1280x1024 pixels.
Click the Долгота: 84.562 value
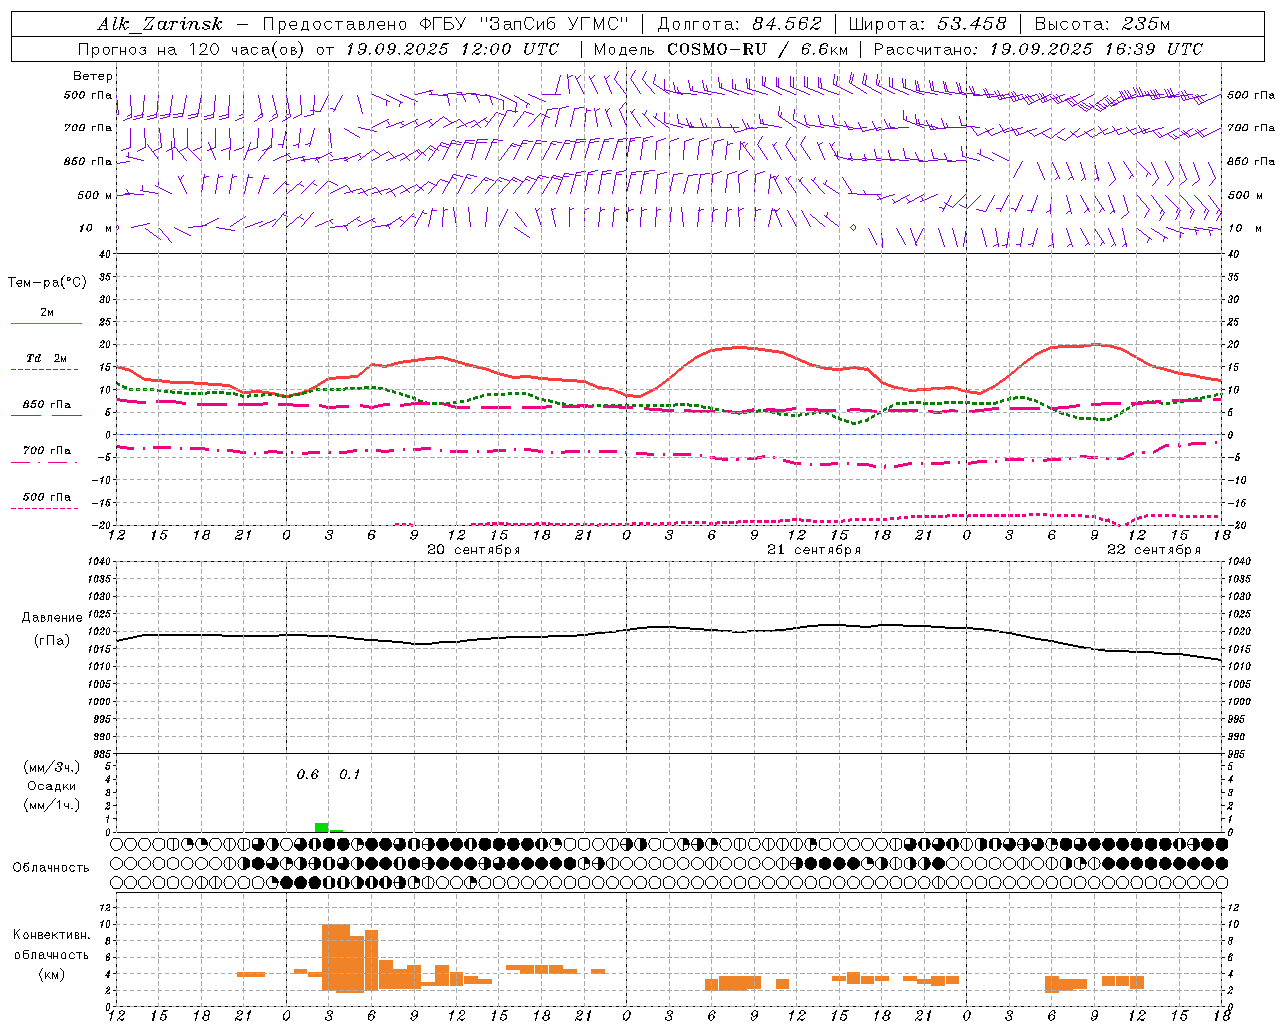point(739,24)
